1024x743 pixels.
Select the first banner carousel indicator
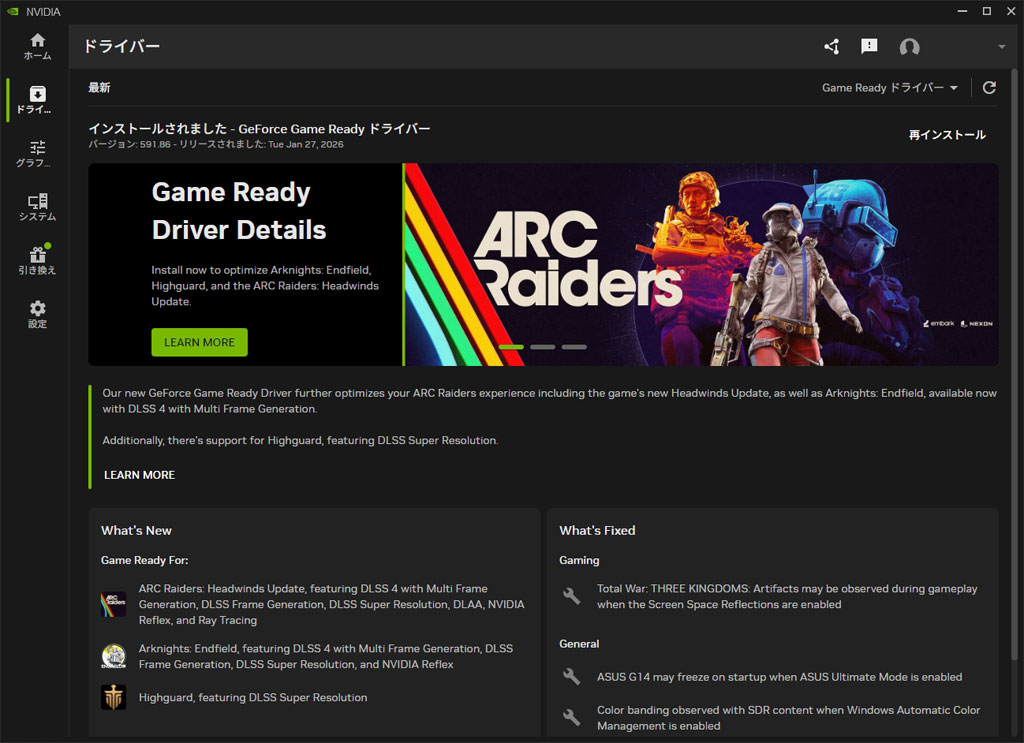coord(511,347)
